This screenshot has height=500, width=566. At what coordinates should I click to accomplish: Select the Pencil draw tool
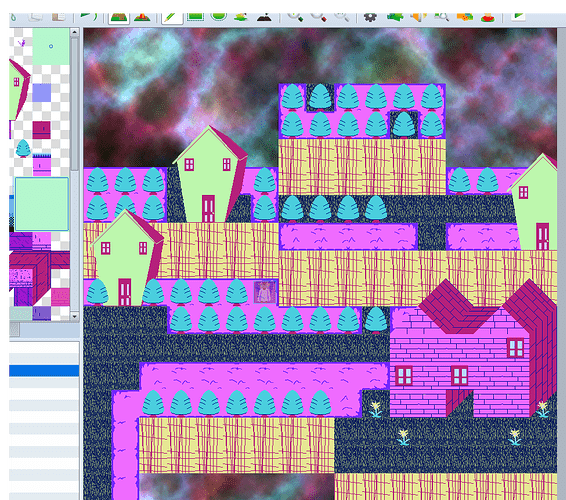tap(172, 17)
